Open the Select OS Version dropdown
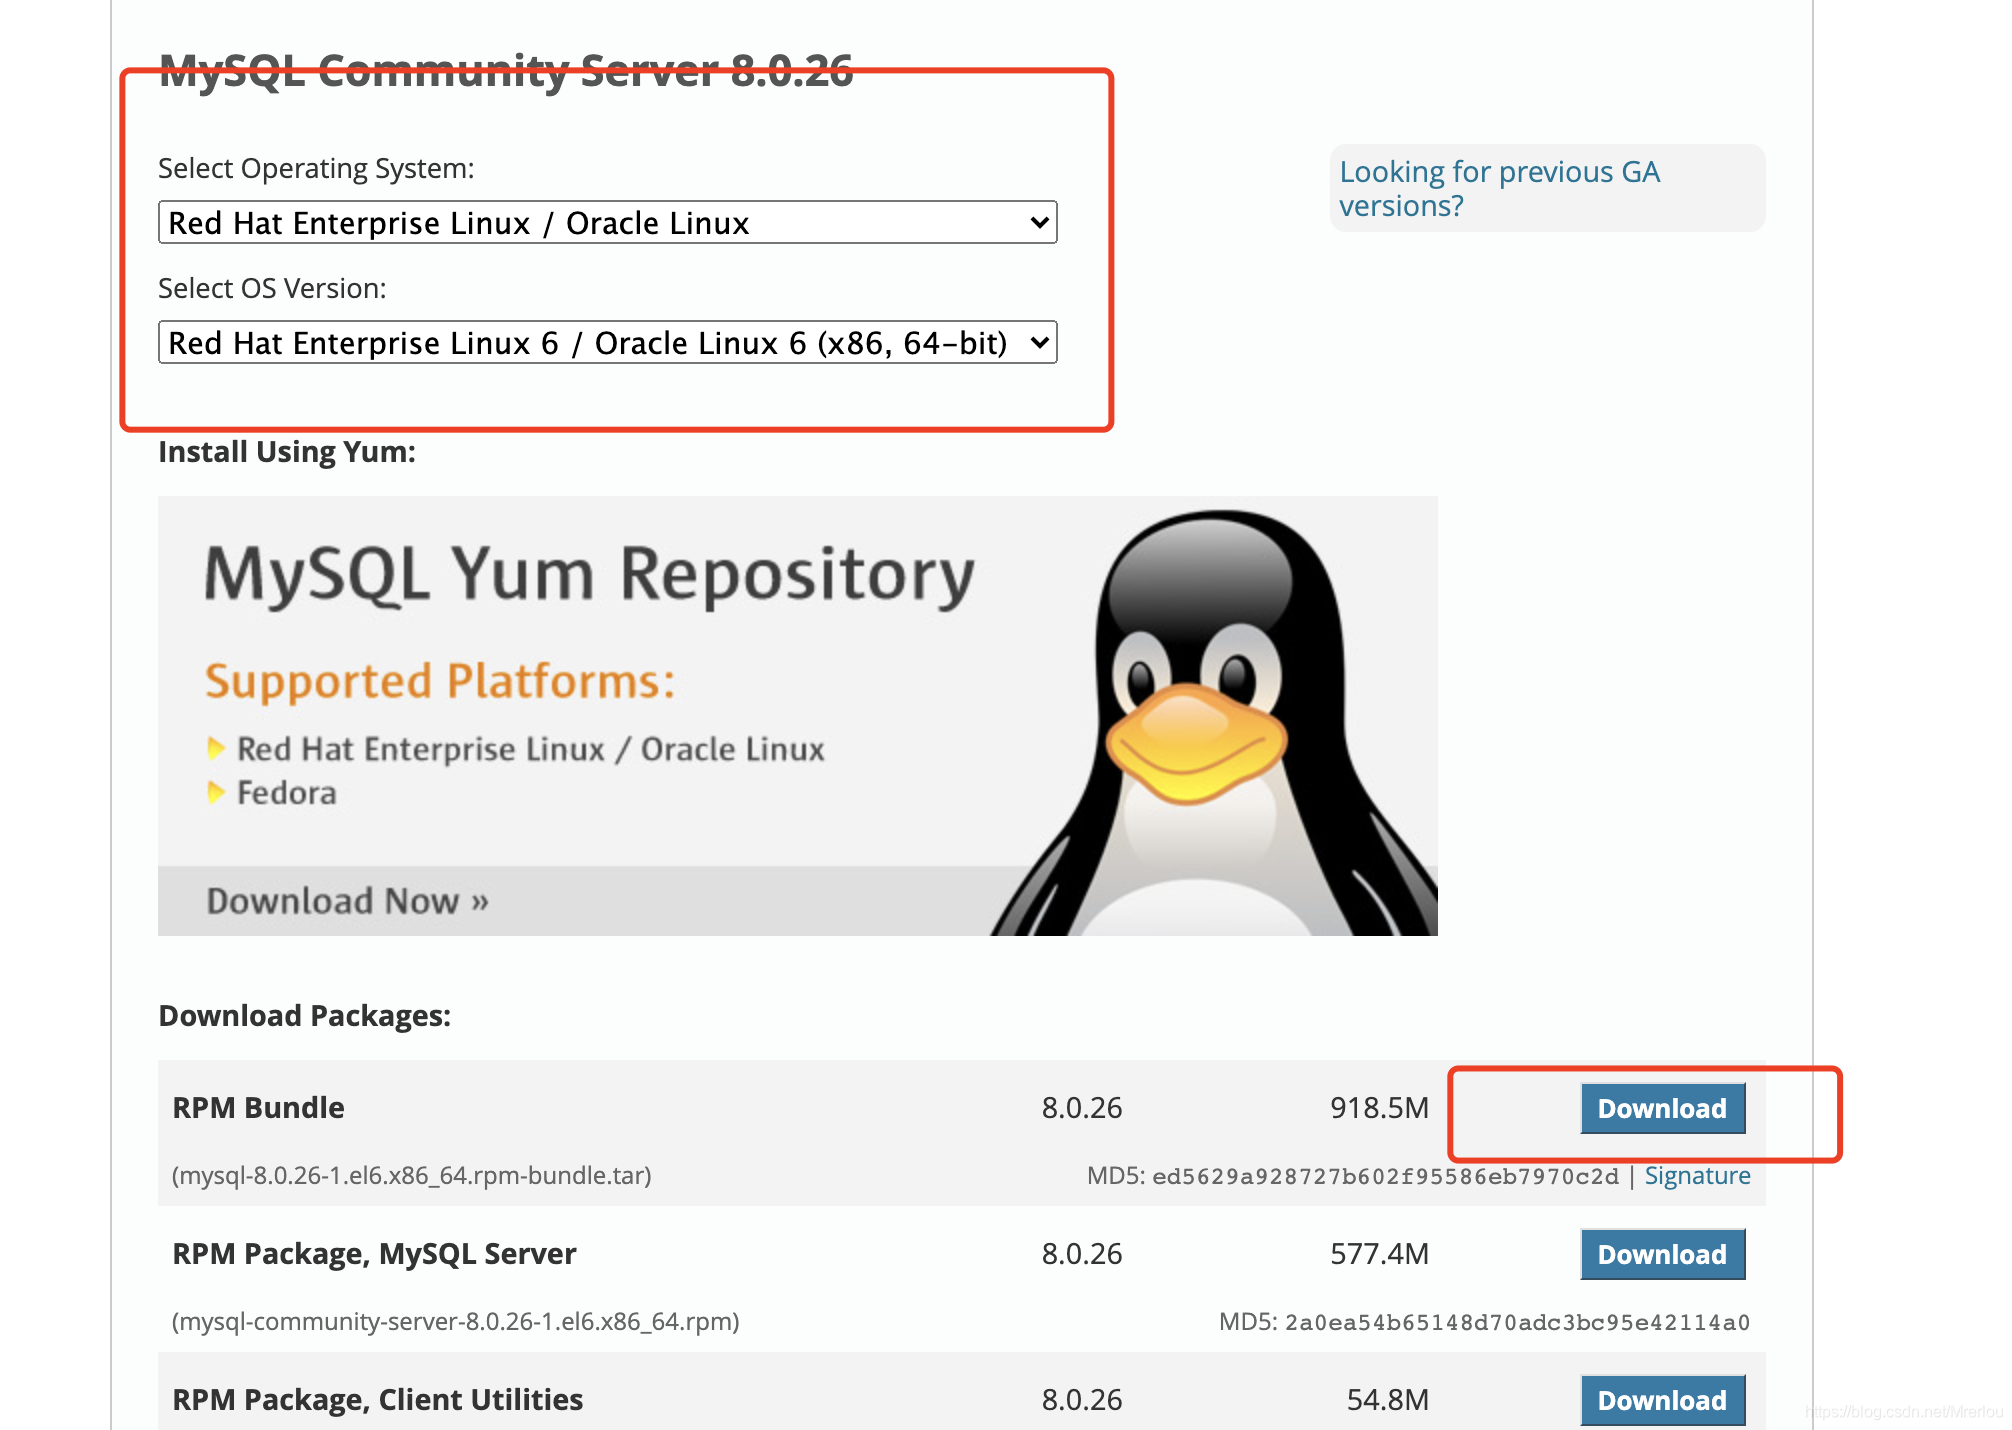Image resolution: width=2012 pixels, height=1430 pixels. (607, 342)
